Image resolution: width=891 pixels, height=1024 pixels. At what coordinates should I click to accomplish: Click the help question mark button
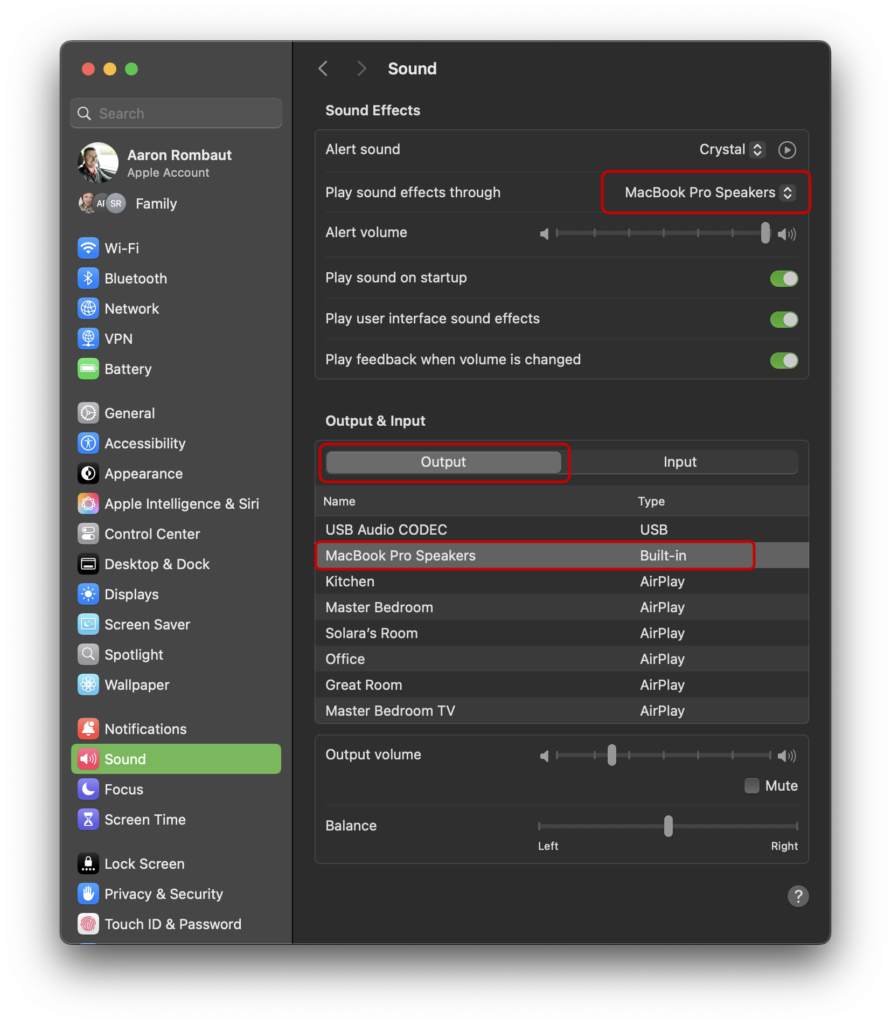pyautogui.click(x=797, y=896)
